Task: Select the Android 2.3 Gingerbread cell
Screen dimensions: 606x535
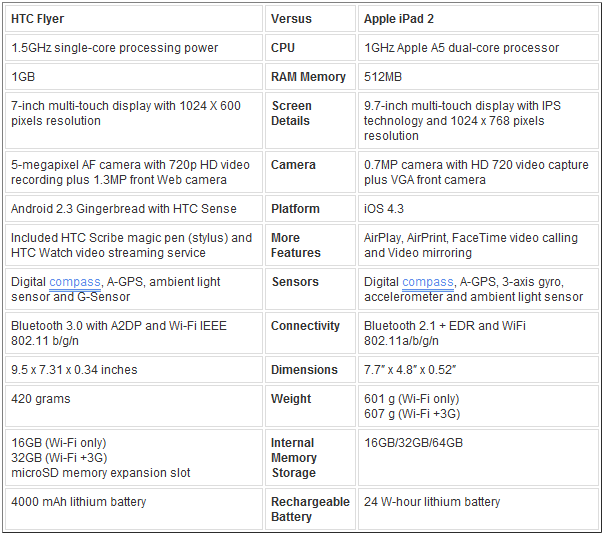Action: 124,209
